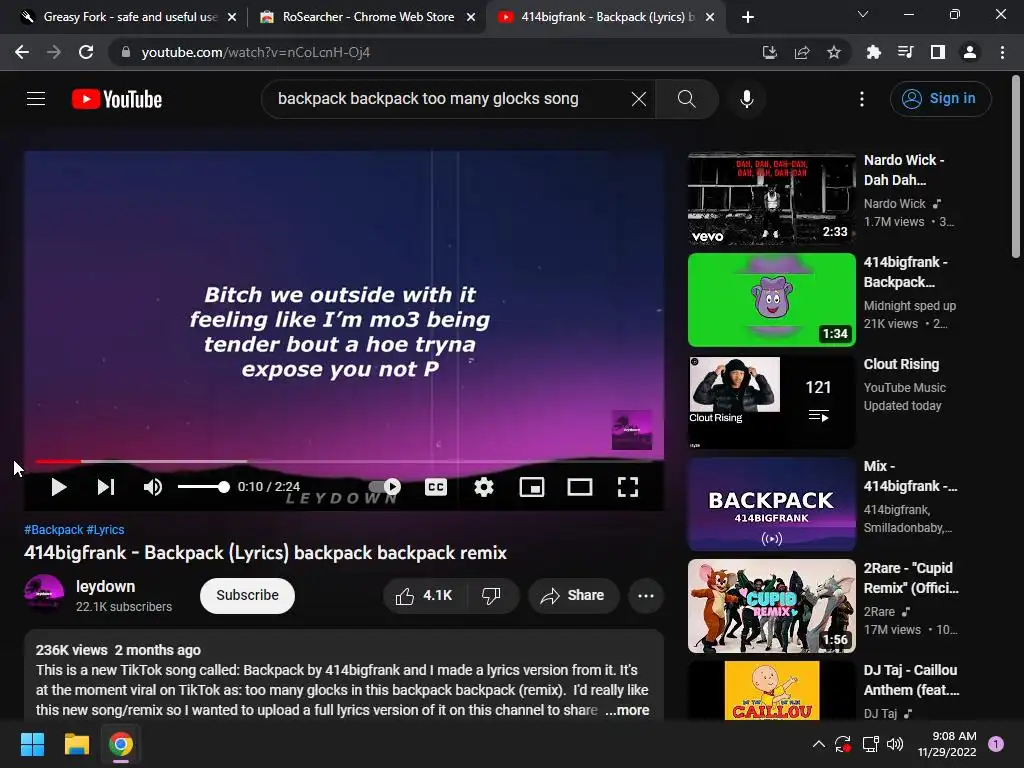Screen dimensions: 1024x768
Task: Skip to the next video
Action: coord(106,487)
